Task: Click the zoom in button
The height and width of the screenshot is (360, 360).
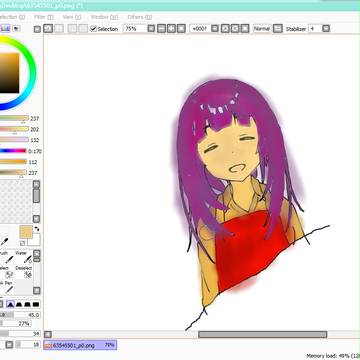Action: pyautogui.click(x=171, y=29)
